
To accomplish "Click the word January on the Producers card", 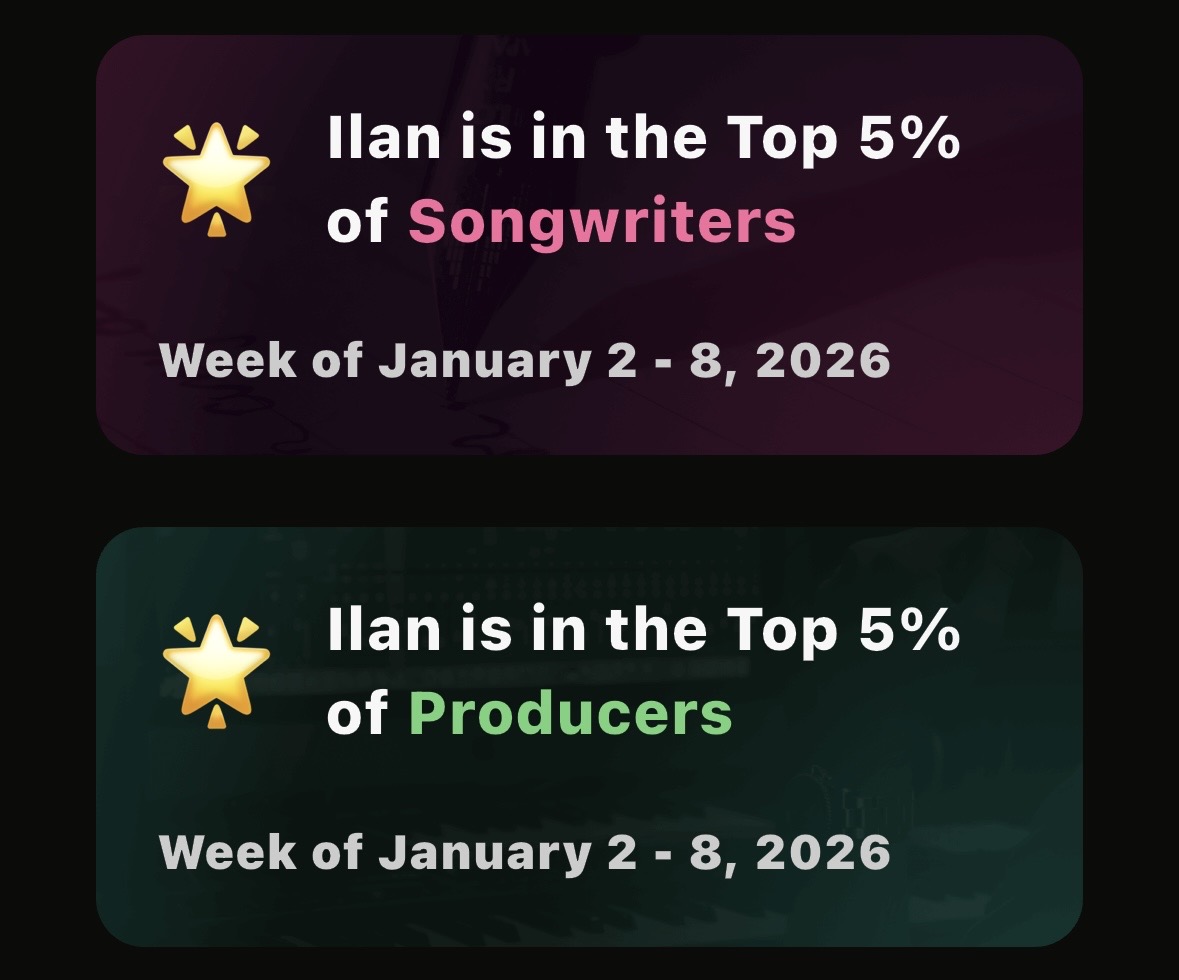I will pyautogui.click(x=484, y=852).
